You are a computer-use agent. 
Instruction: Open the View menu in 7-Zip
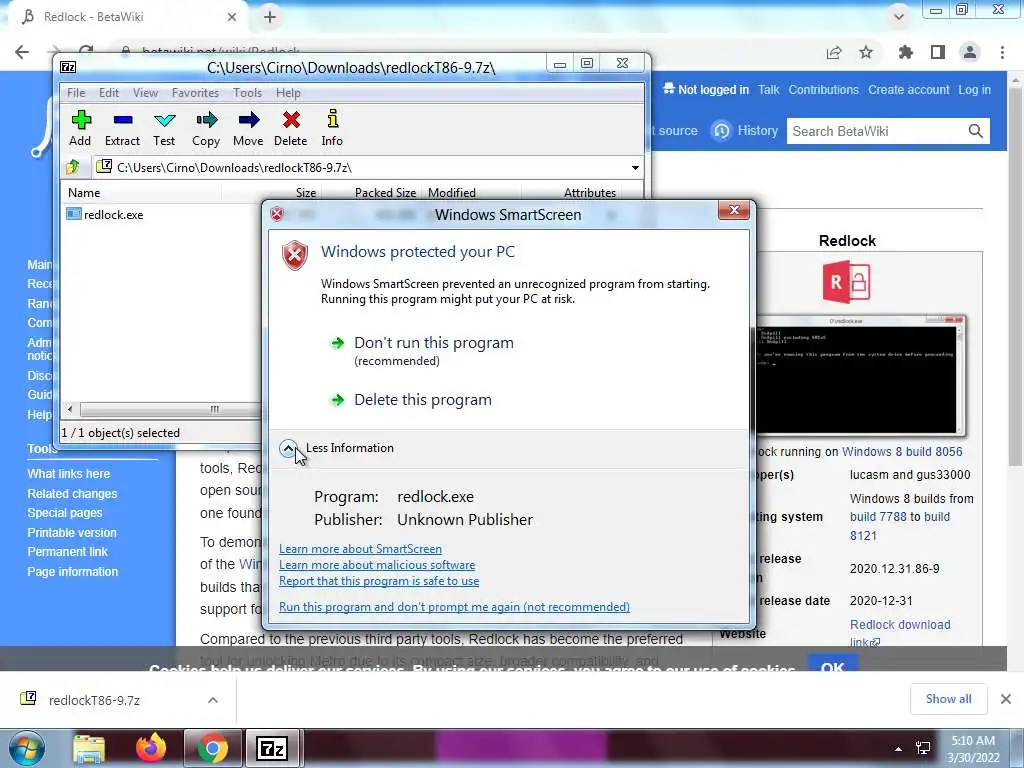[145, 93]
